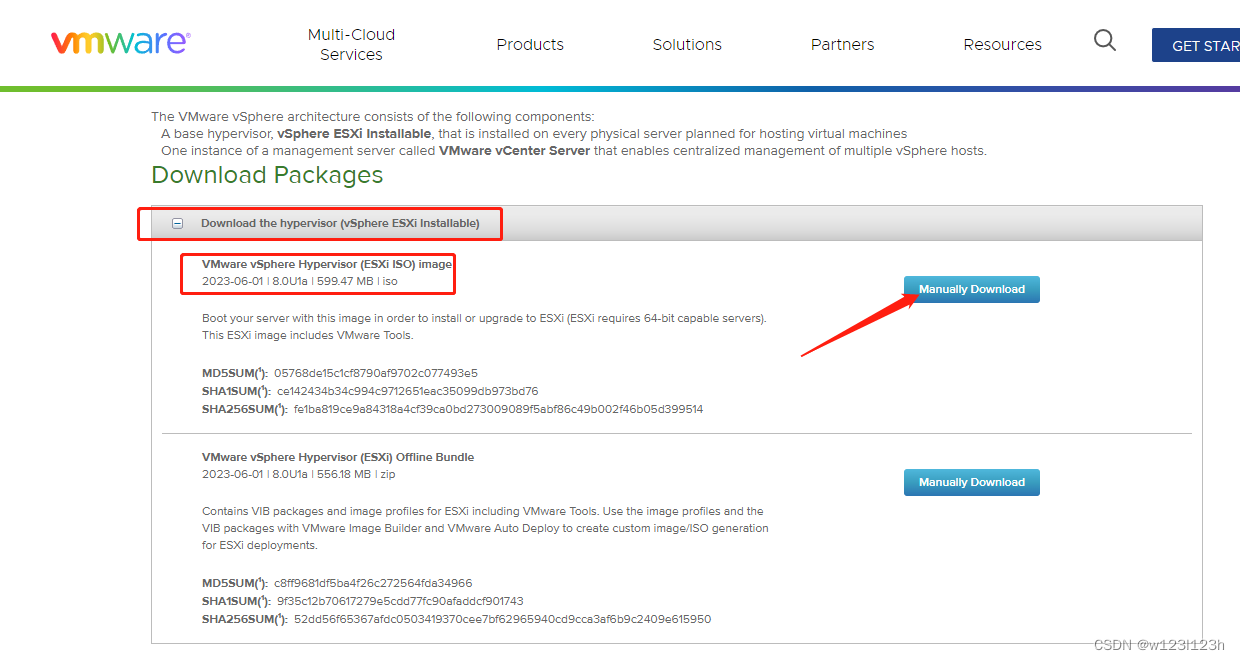Image resolution: width=1240 pixels, height=660 pixels.
Task: Click the bundle SHA1SUM value 9f35c12b7061...
Action: 400,601
